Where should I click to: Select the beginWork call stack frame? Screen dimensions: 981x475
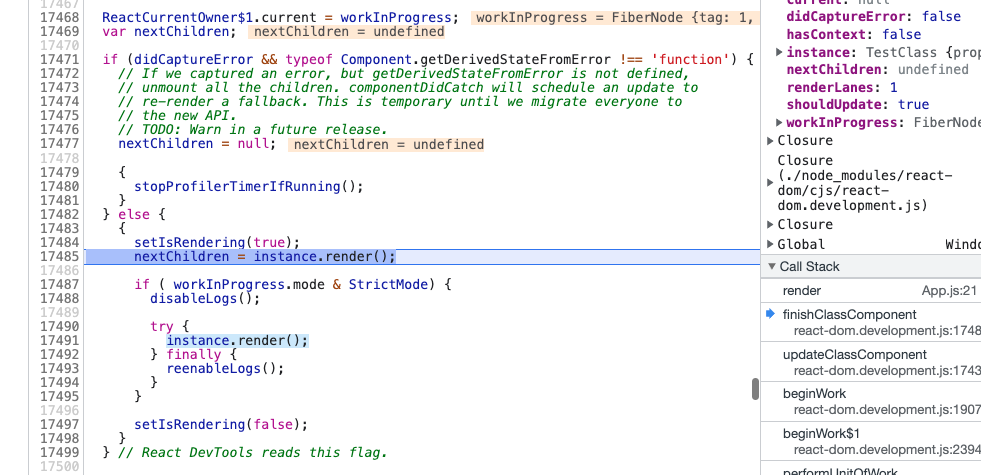point(871,401)
